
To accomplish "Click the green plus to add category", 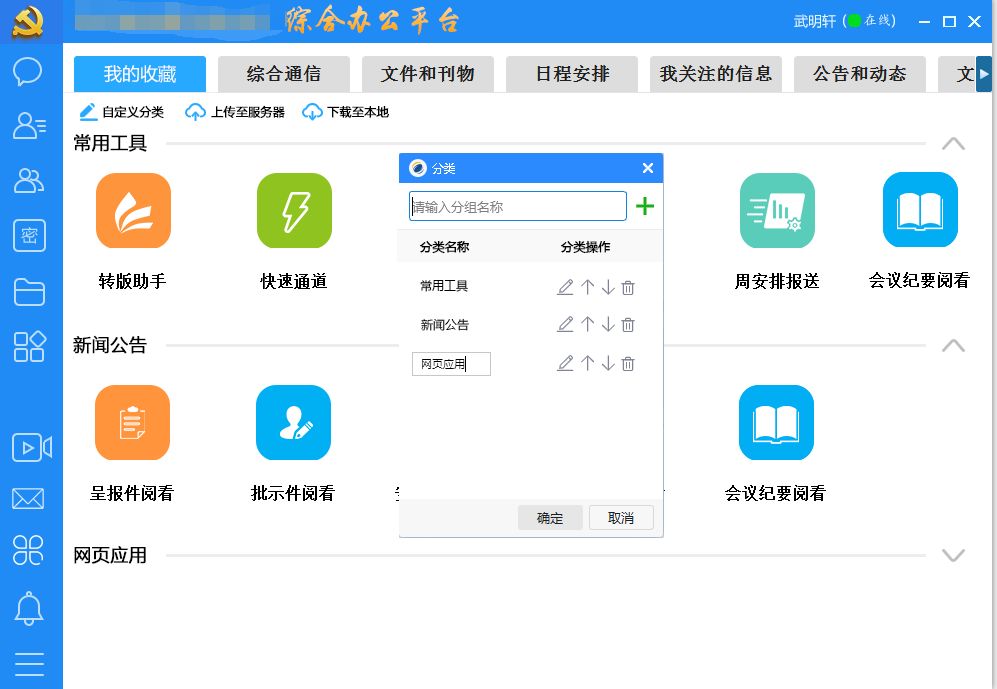I will 645,207.
